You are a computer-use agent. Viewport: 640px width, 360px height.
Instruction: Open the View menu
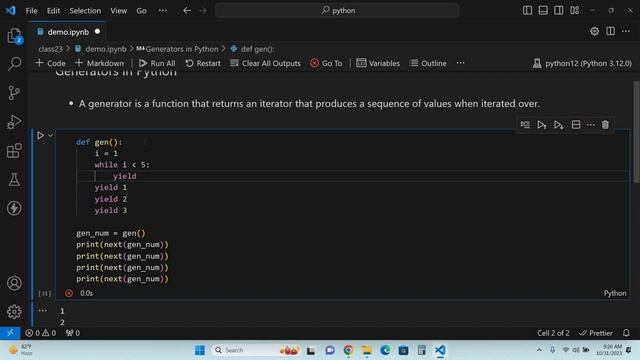[x=118, y=11]
